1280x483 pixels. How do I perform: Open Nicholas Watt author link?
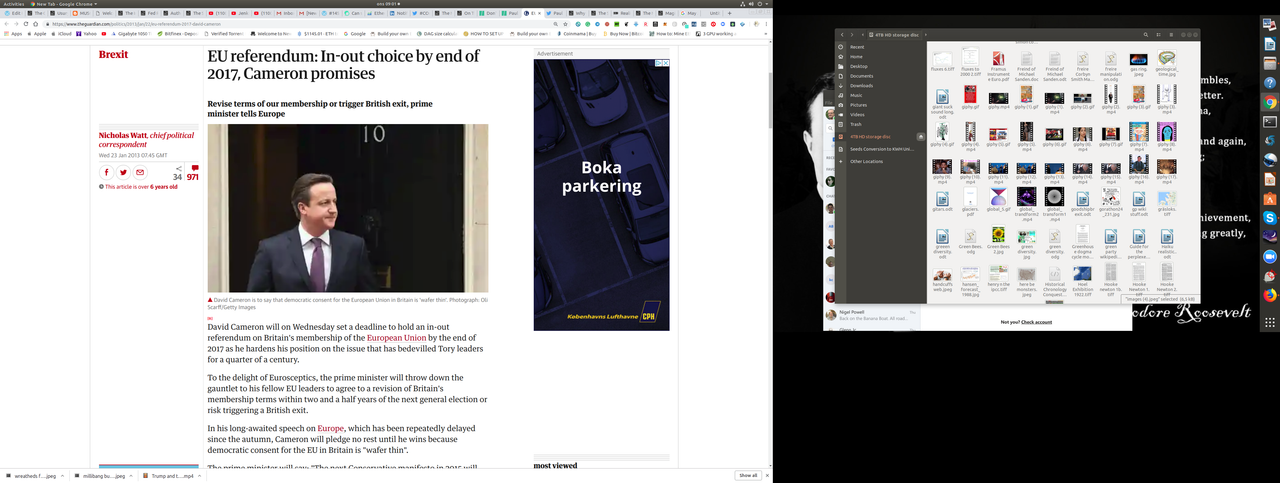[x=123, y=135]
